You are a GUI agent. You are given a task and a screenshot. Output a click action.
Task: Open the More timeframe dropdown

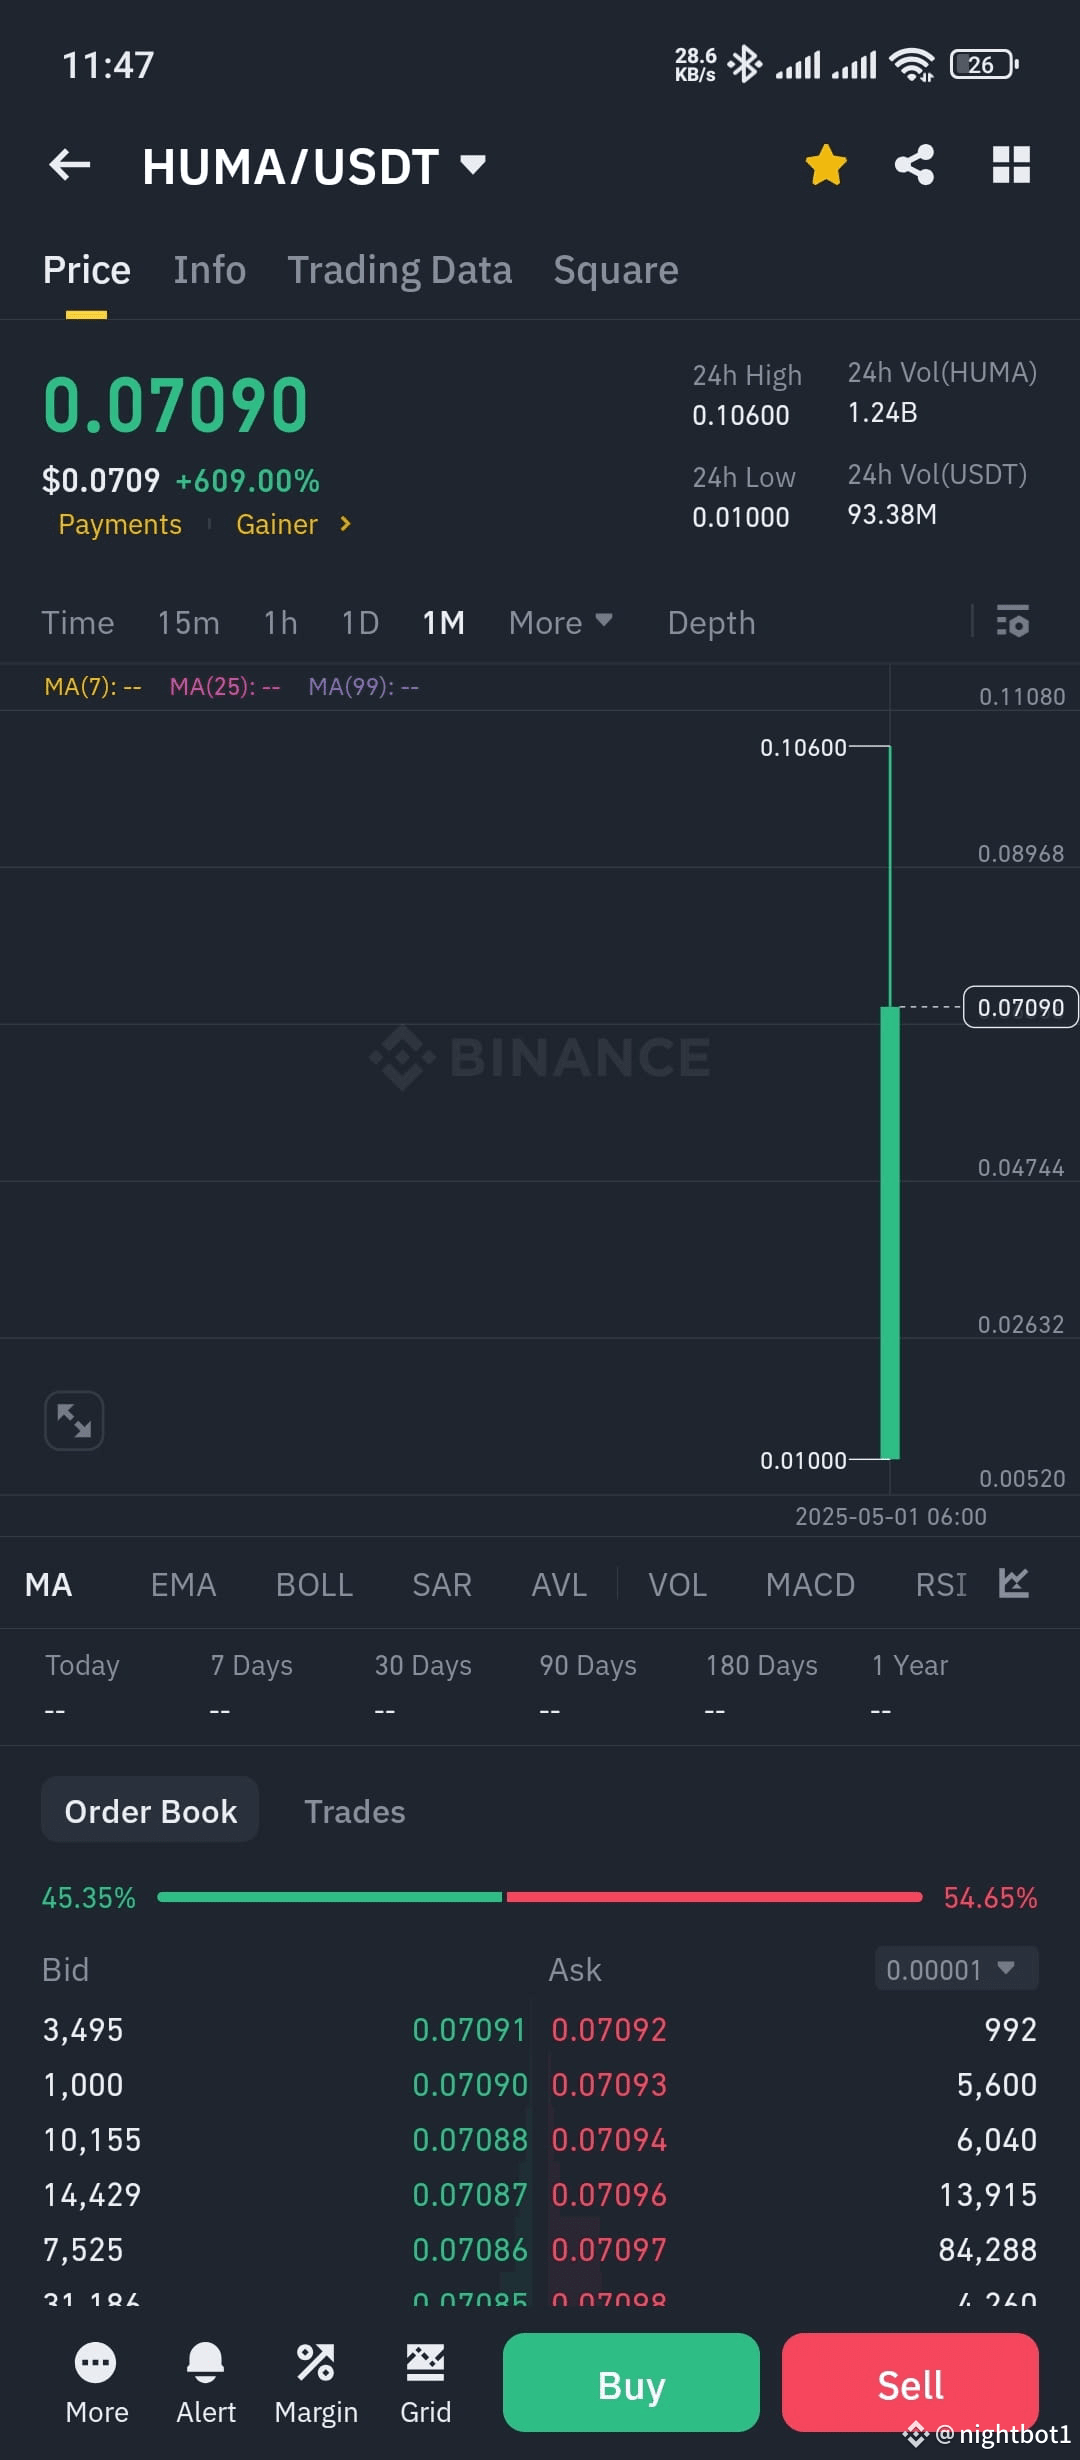(561, 622)
